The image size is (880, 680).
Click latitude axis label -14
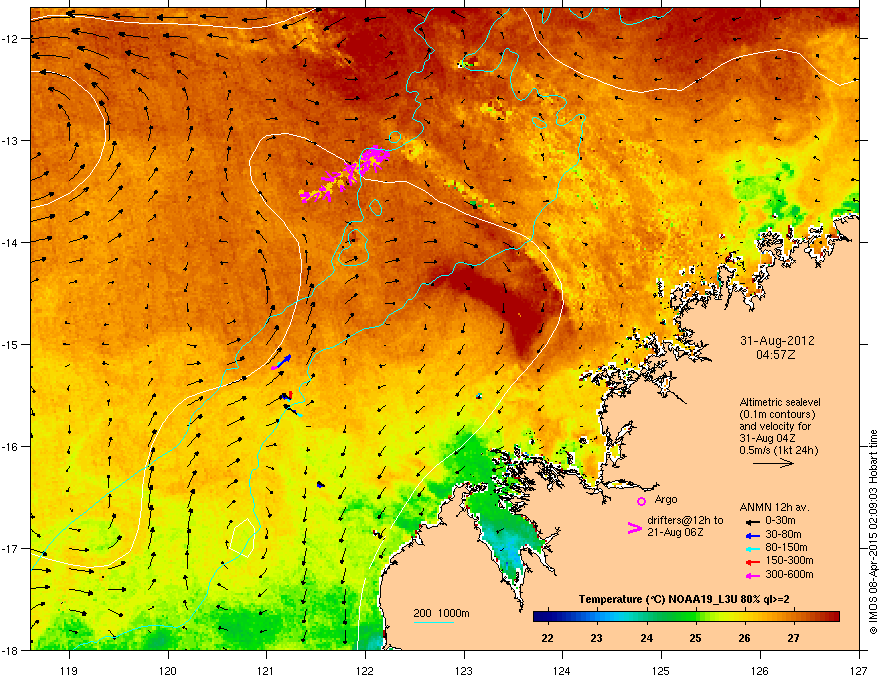(x=10, y=242)
